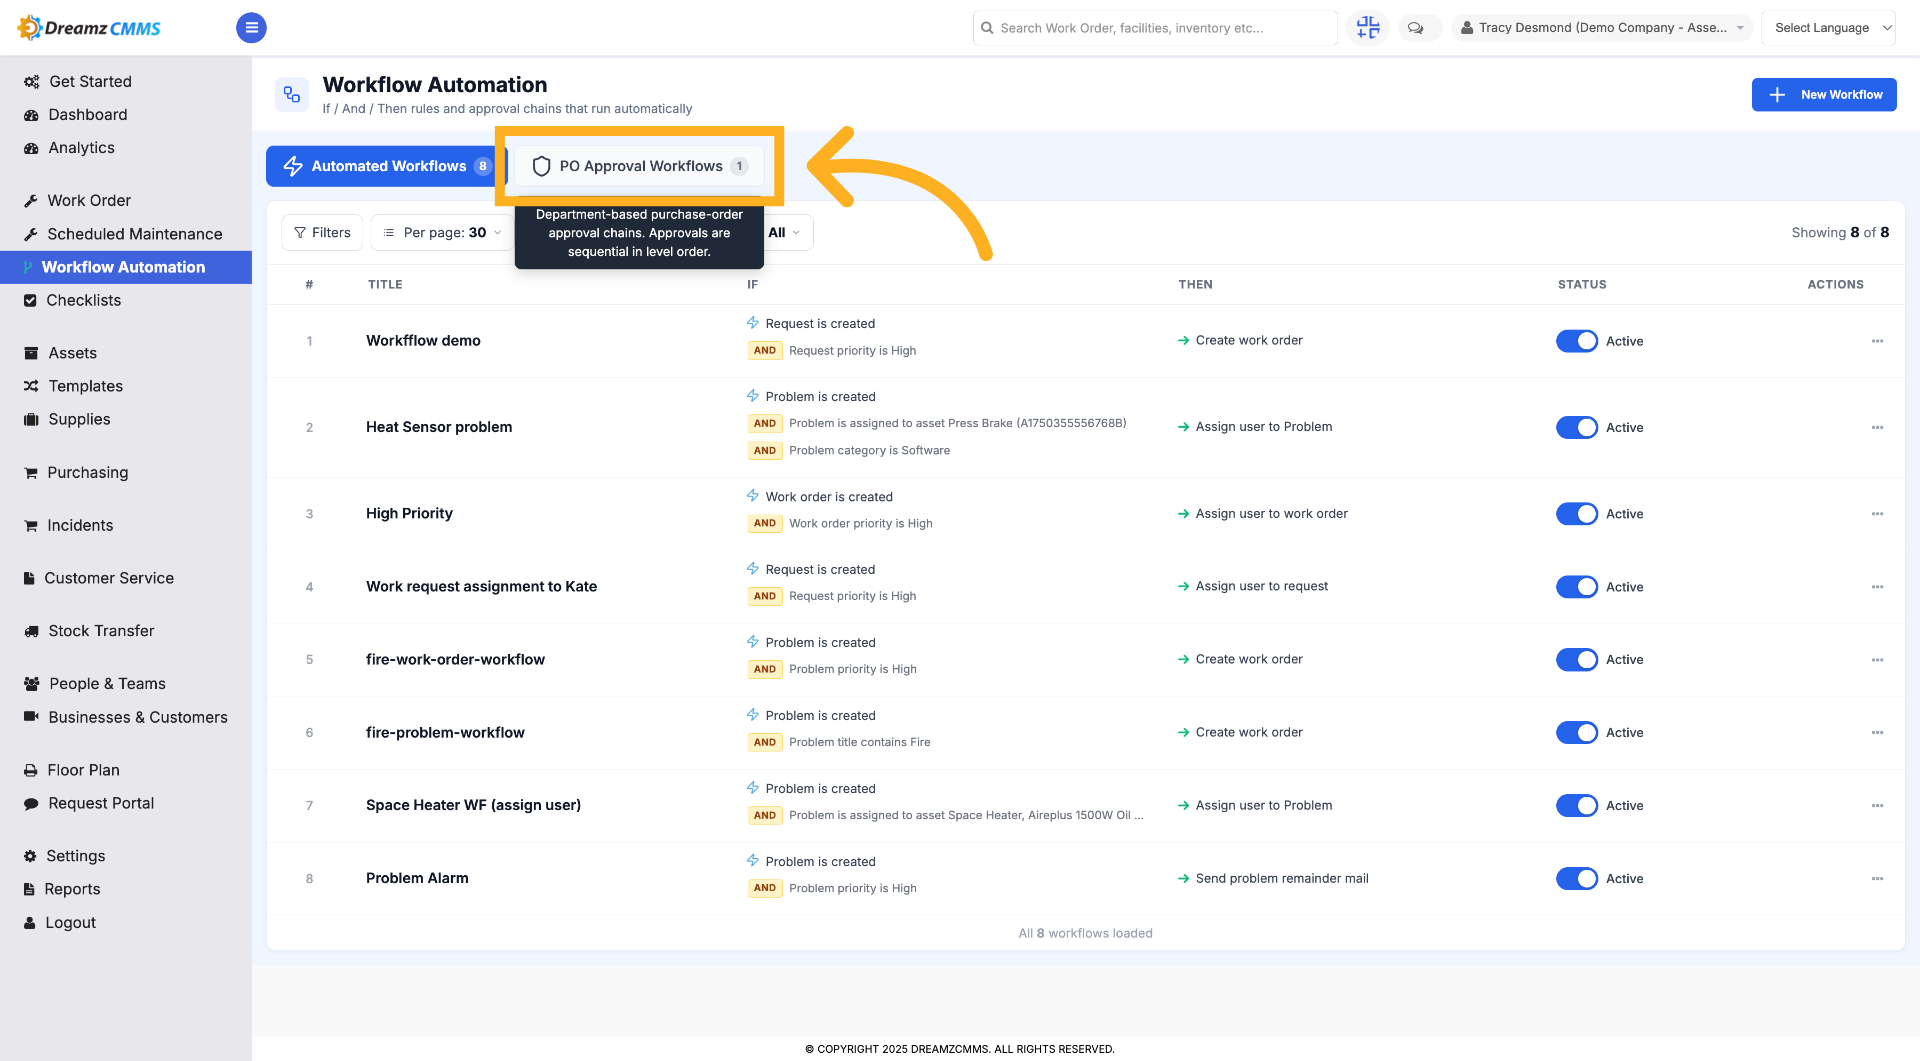Deactivate the Problem Alarm workflow toggle
This screenshot has width=1920, height=1061.
coord(1577,879)
